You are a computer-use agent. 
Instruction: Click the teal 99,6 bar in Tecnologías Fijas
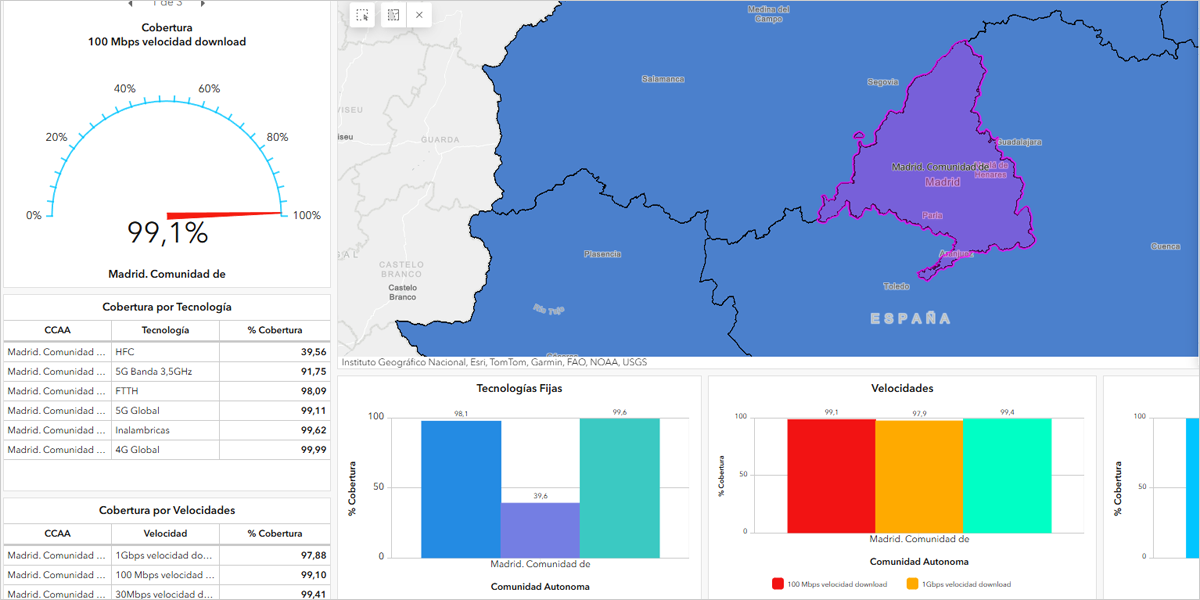pyautogui.click(x=619, y=487)
